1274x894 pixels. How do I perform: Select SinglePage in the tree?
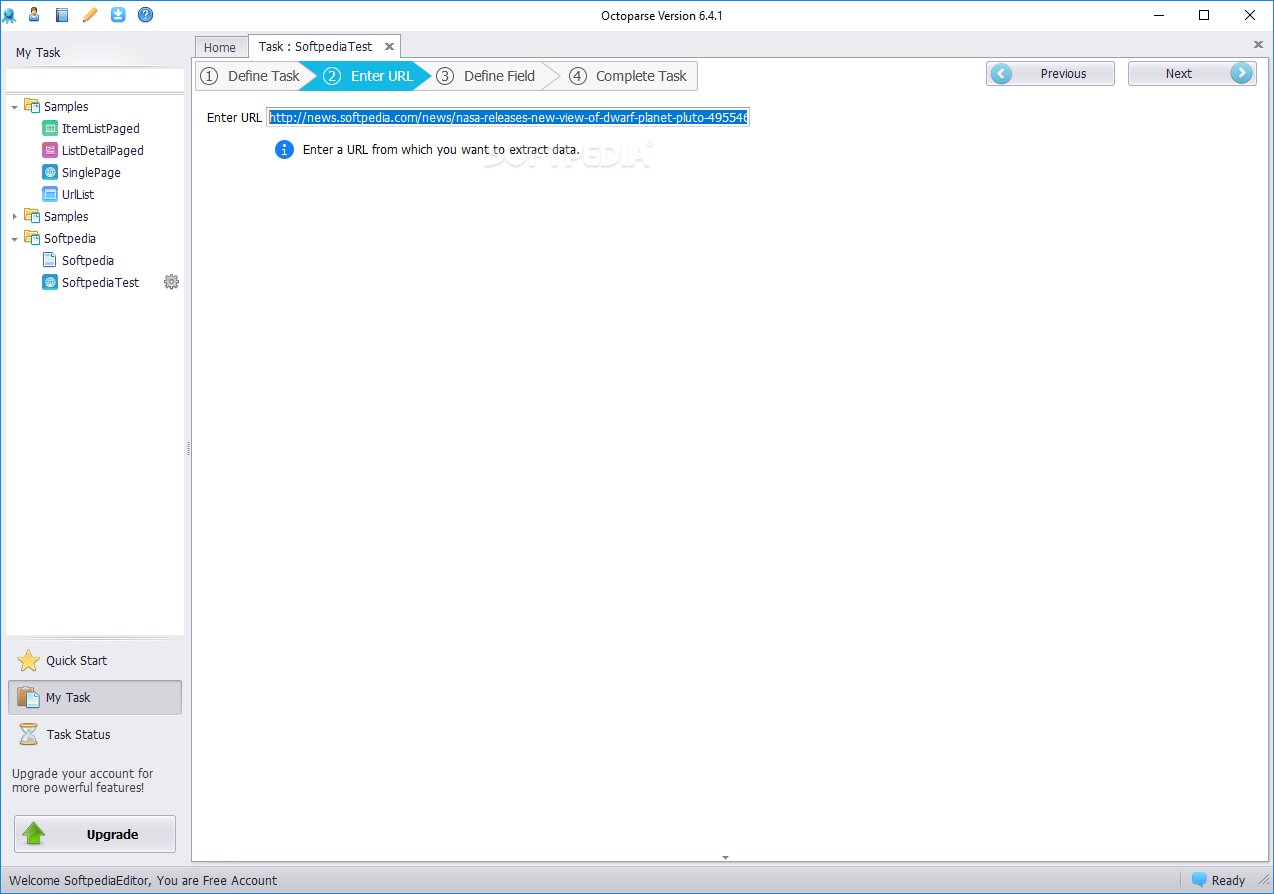pos(91,172)
